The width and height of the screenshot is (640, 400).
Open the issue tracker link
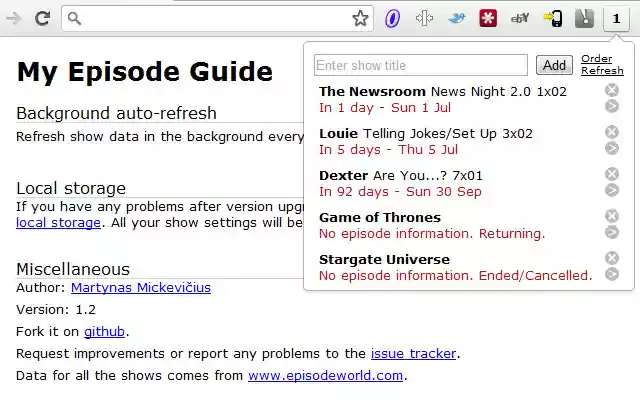point(413,353)
